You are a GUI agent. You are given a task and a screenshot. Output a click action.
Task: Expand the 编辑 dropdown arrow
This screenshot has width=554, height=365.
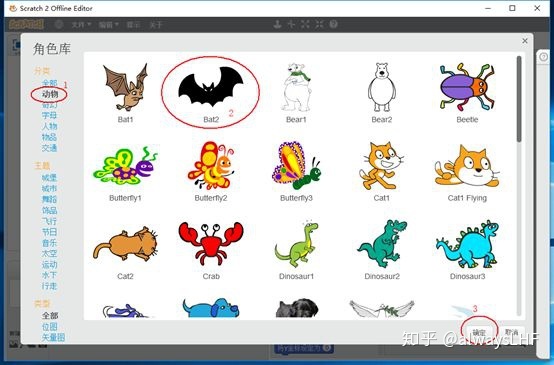tap(117, 24)
